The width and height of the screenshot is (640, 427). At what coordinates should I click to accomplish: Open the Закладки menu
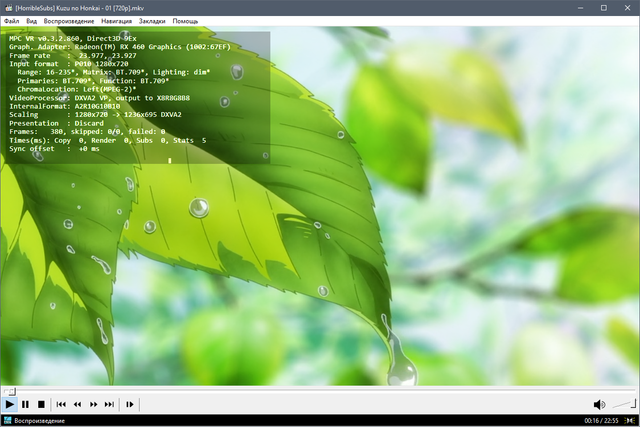152,21
